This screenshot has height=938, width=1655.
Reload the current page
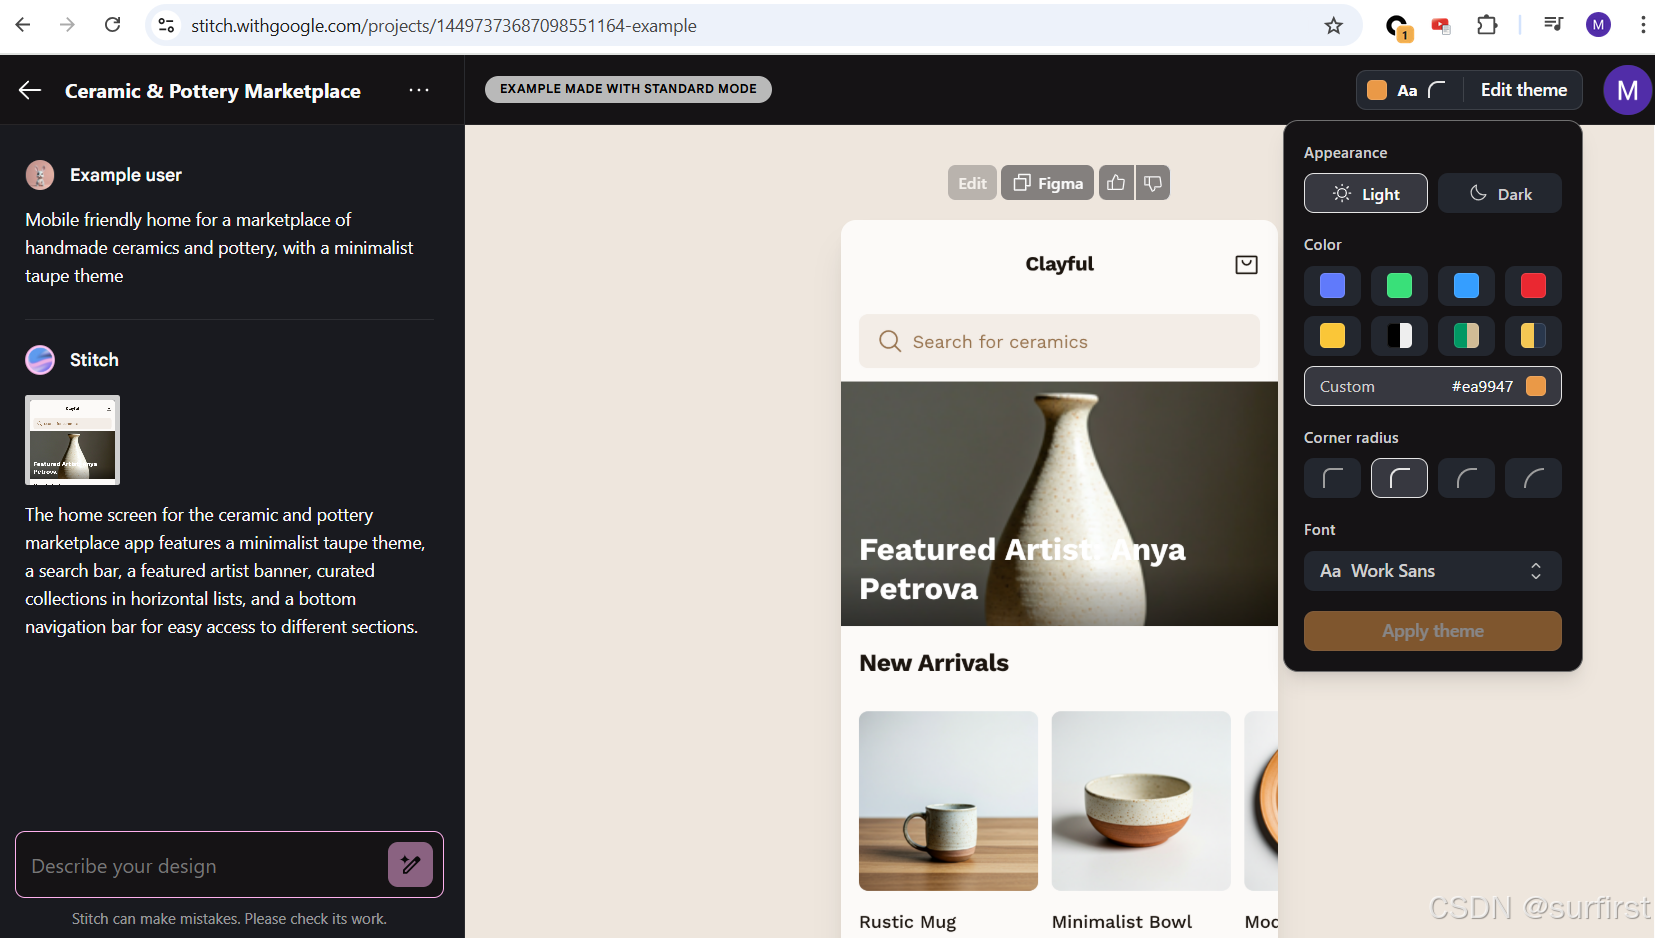pyautogui.click(x=113, y=25)
